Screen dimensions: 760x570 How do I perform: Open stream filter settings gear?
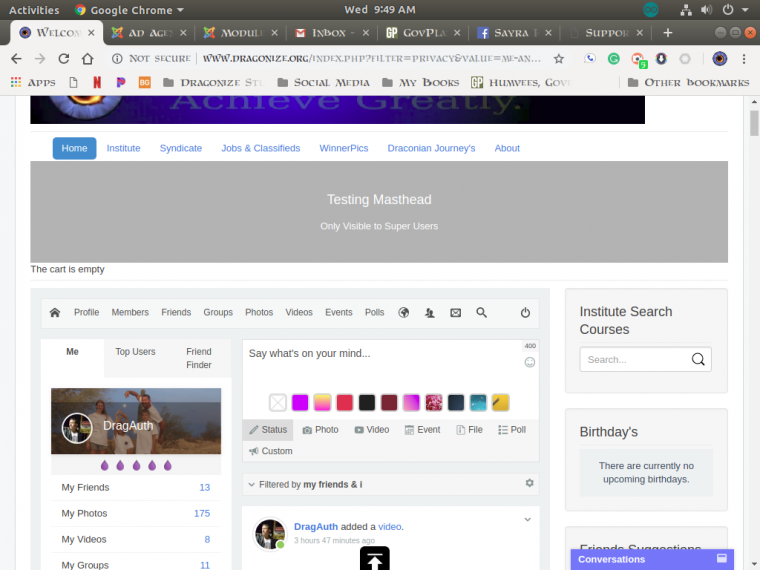[x=530, y=483]
